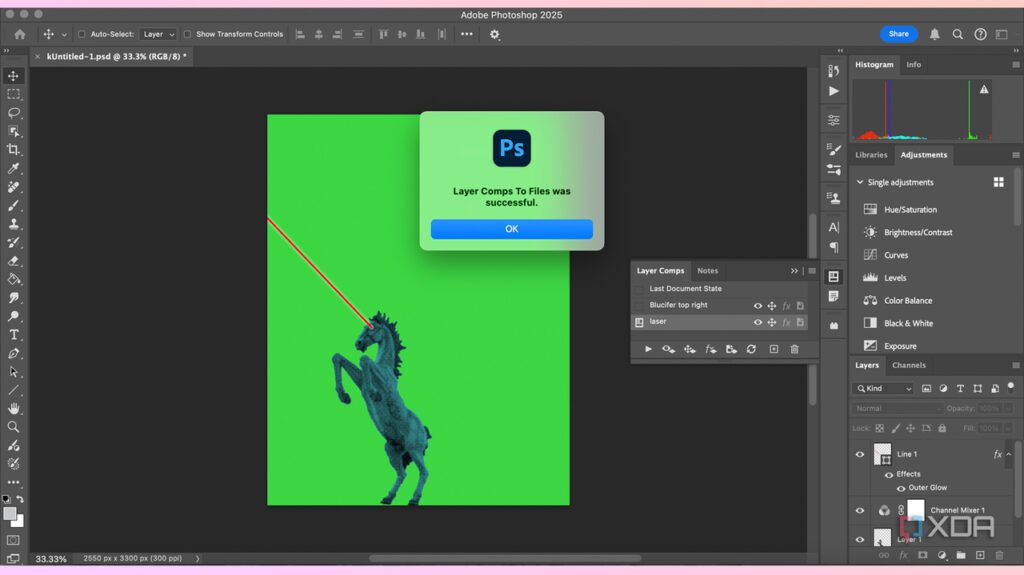Open the notifications bell
1024x575 pixels.
tap(935, 34)
